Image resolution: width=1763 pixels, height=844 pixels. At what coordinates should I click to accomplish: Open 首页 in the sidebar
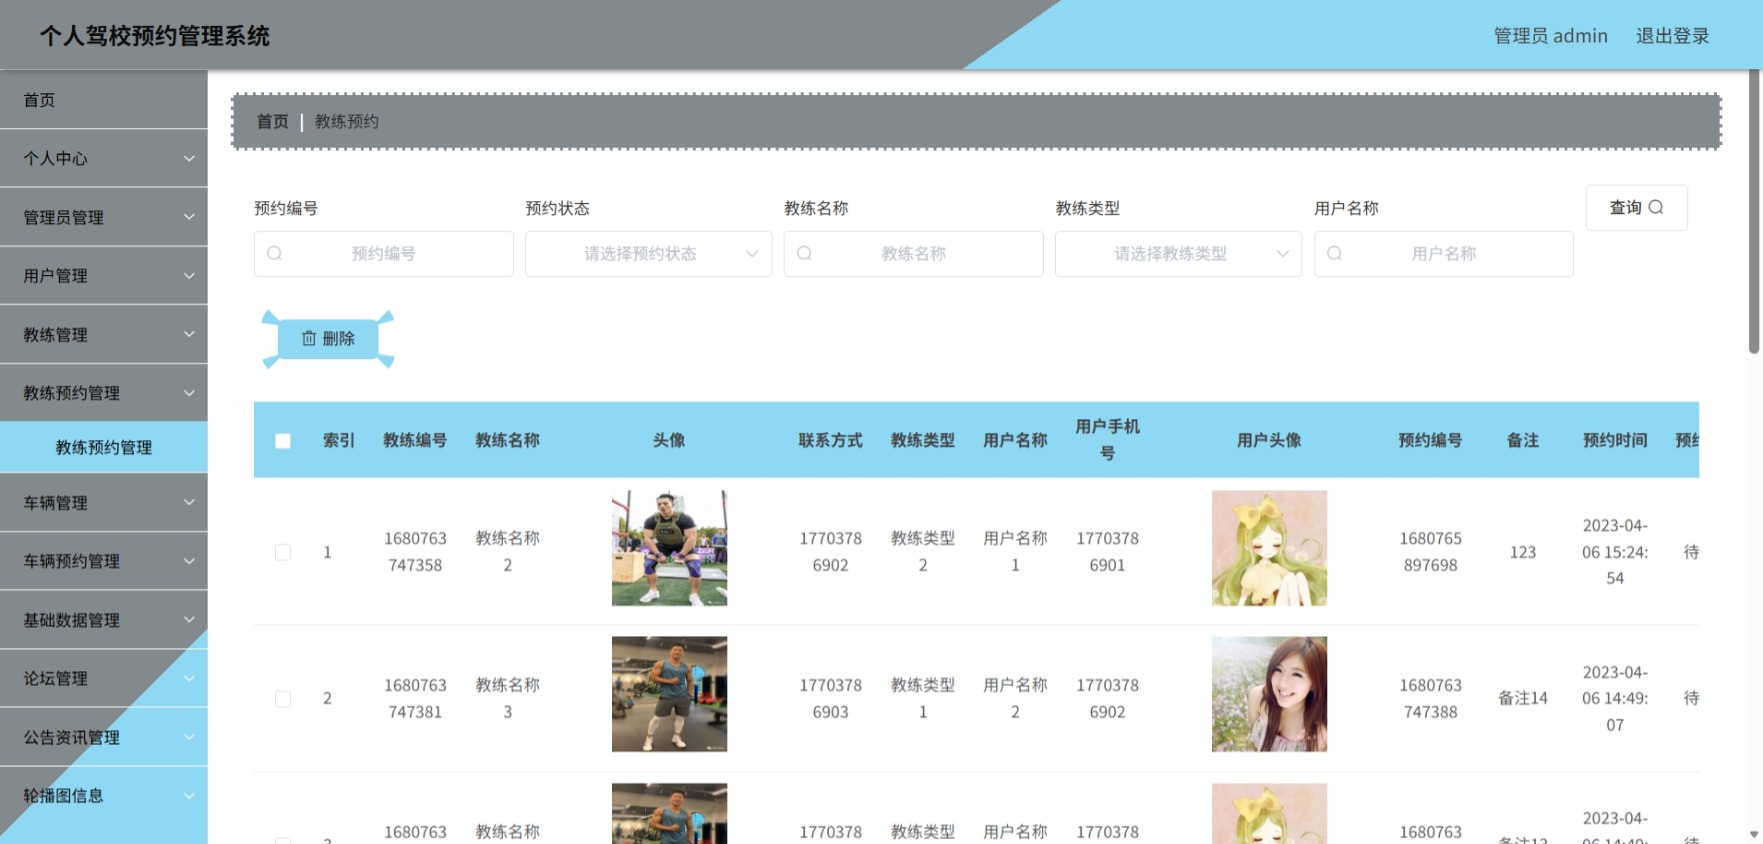(104, 100)
